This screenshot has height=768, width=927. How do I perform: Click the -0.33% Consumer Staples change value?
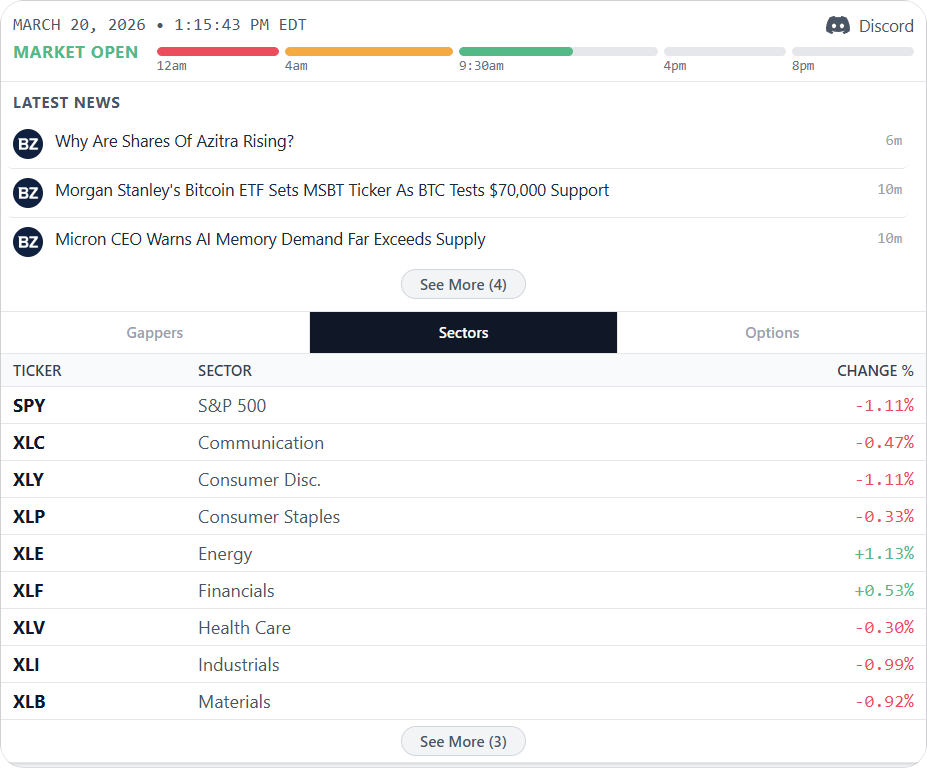pyautogui.click(x=884, y=516)
